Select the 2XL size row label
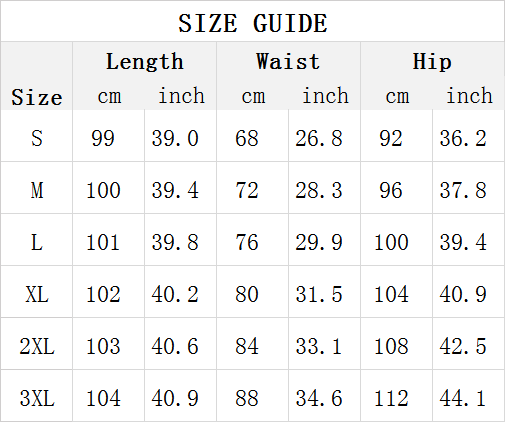Image resolution: width=505 pixels, height=422 pixels. pos(37,346)
